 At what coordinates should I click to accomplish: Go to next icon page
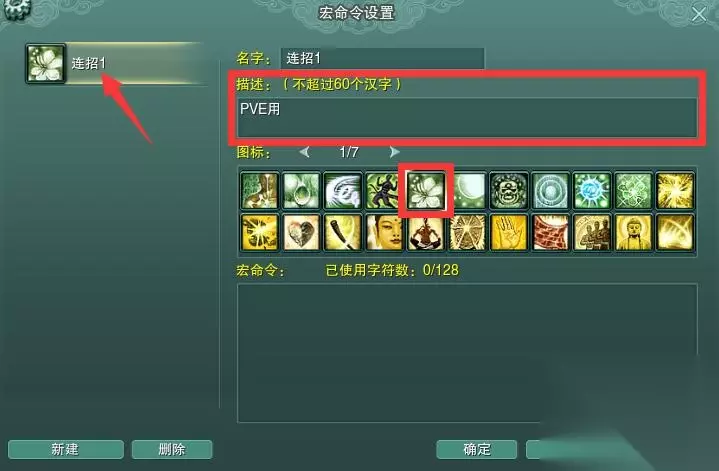pos(394,152)
